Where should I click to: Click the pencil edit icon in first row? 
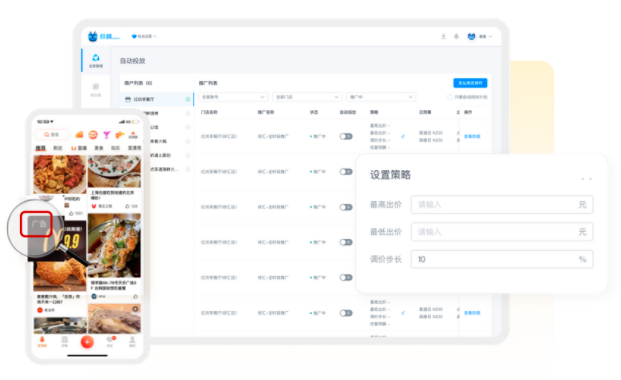tap(403, 136)
